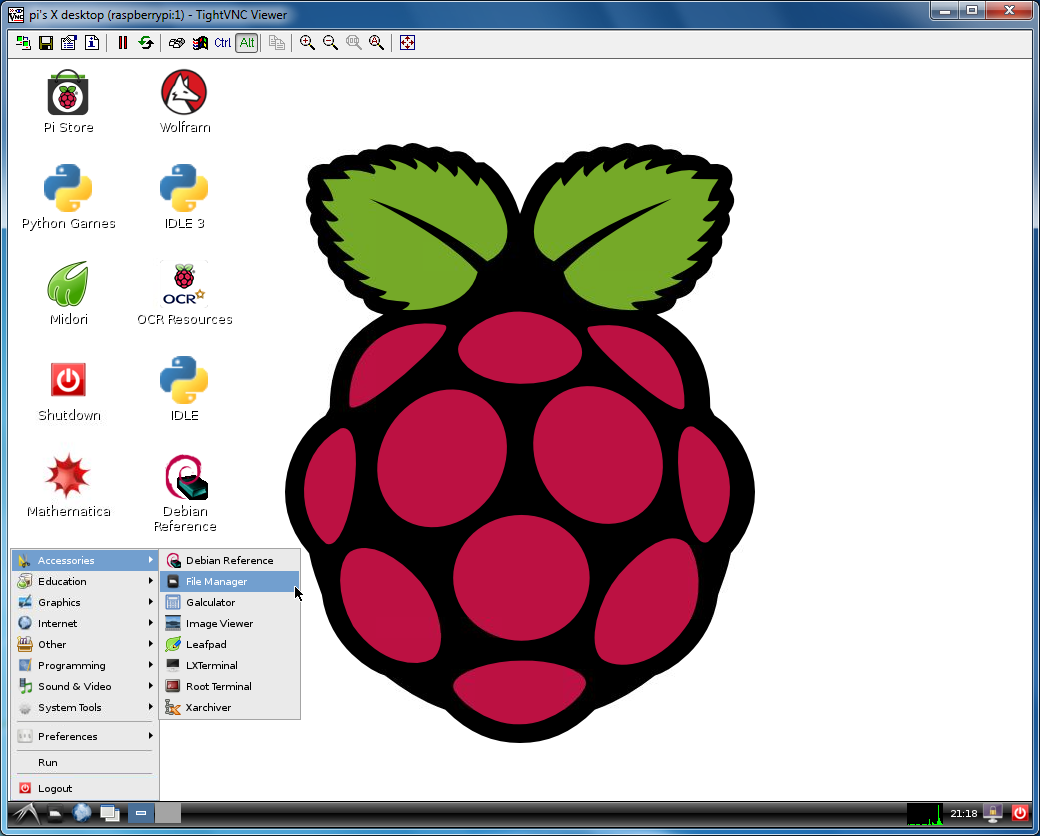Viewport: 1040px width, 836px height.
Task: Open the Pi Store desktop icon
Action: pos(68,102)
